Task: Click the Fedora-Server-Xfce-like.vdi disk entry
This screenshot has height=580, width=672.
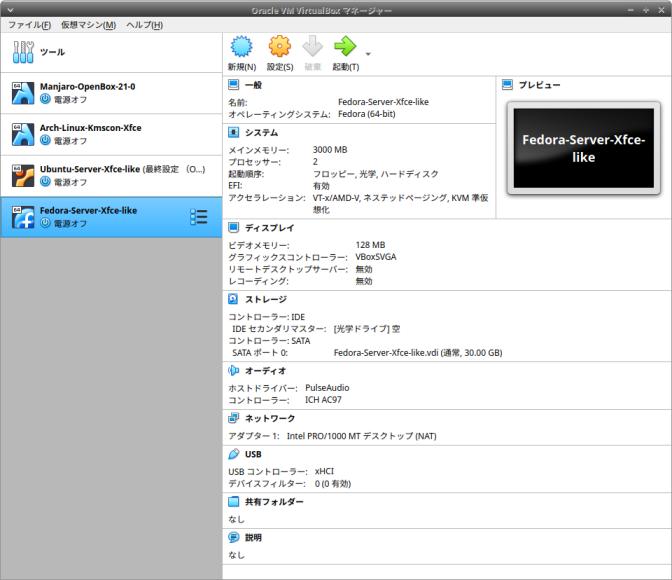Action: [418, 353]
